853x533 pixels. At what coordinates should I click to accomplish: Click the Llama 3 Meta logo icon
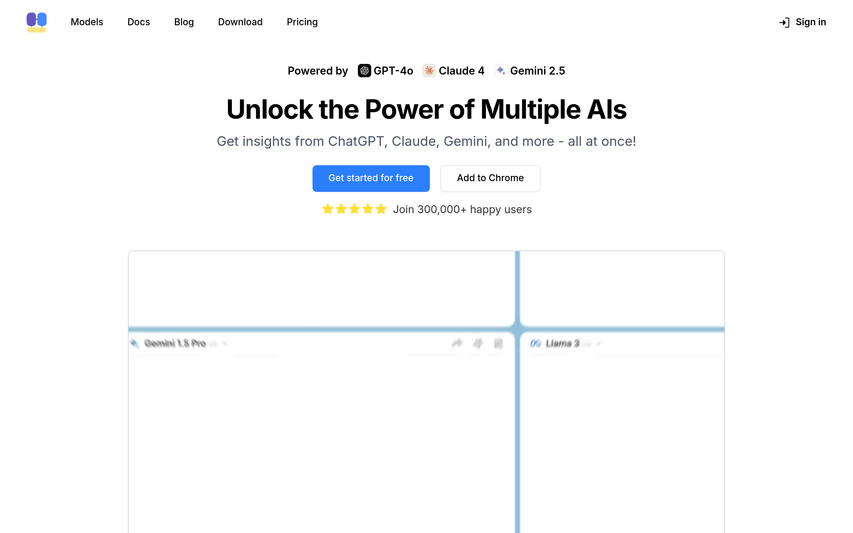[535, 343]
